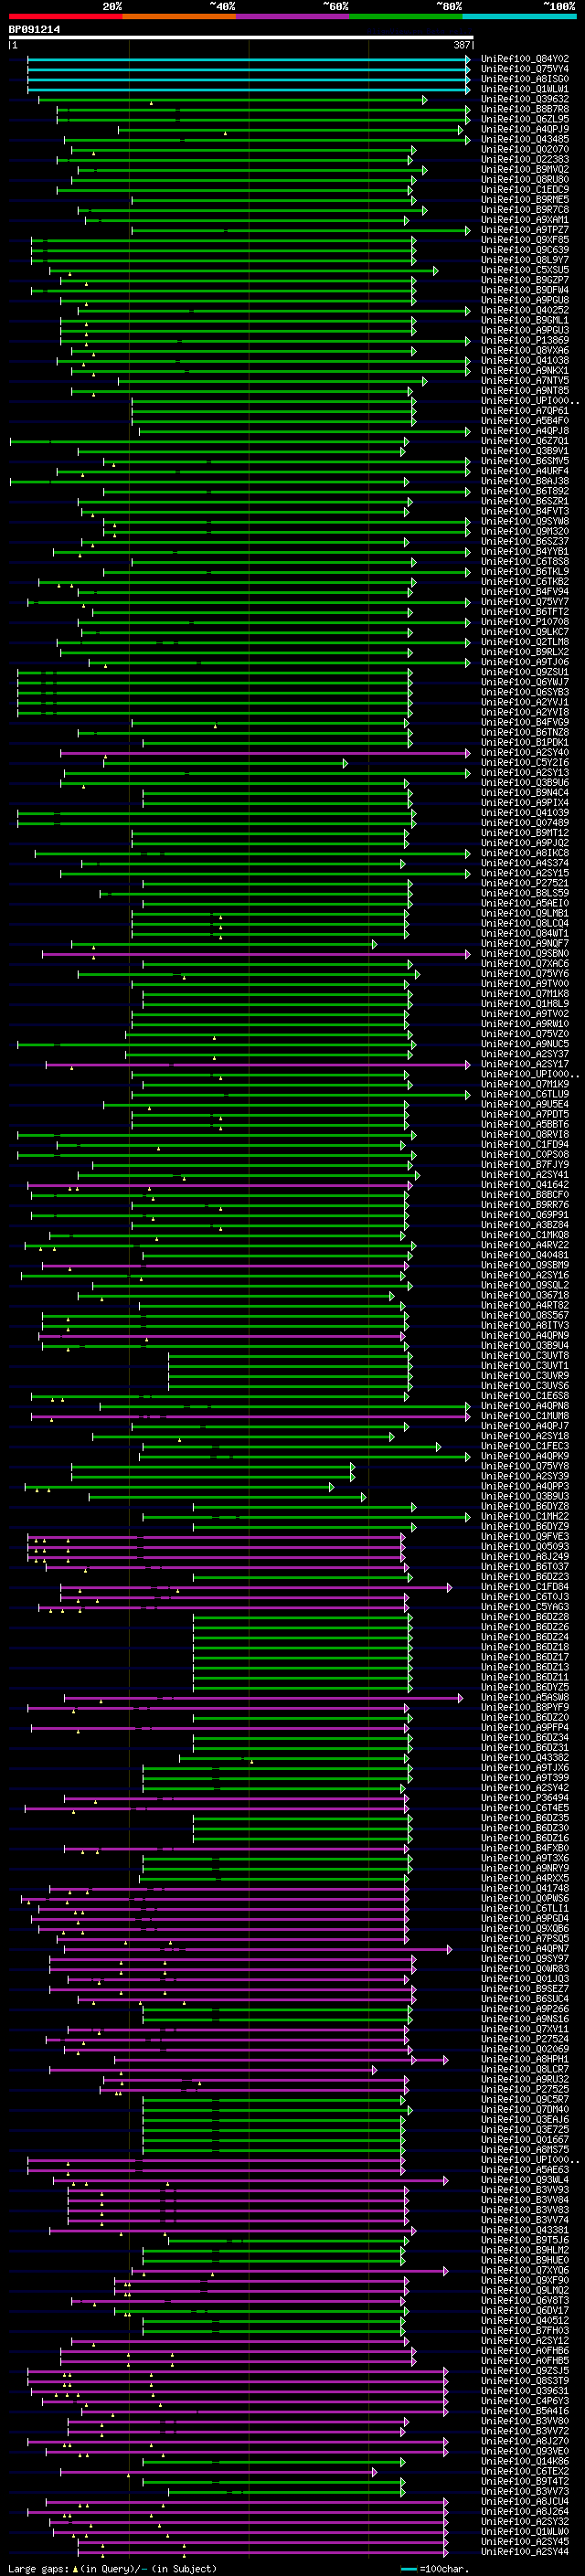Open hit UniRef100_A4QPJ9

(x=525, y=129)
